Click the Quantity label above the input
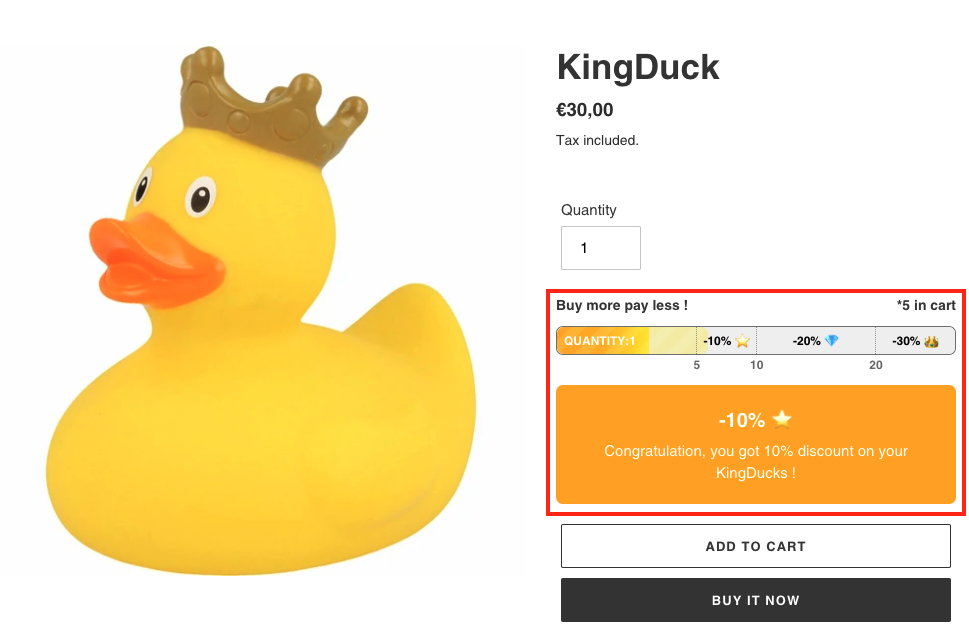Viewport: 969px width, 638px height. point(589,210)
